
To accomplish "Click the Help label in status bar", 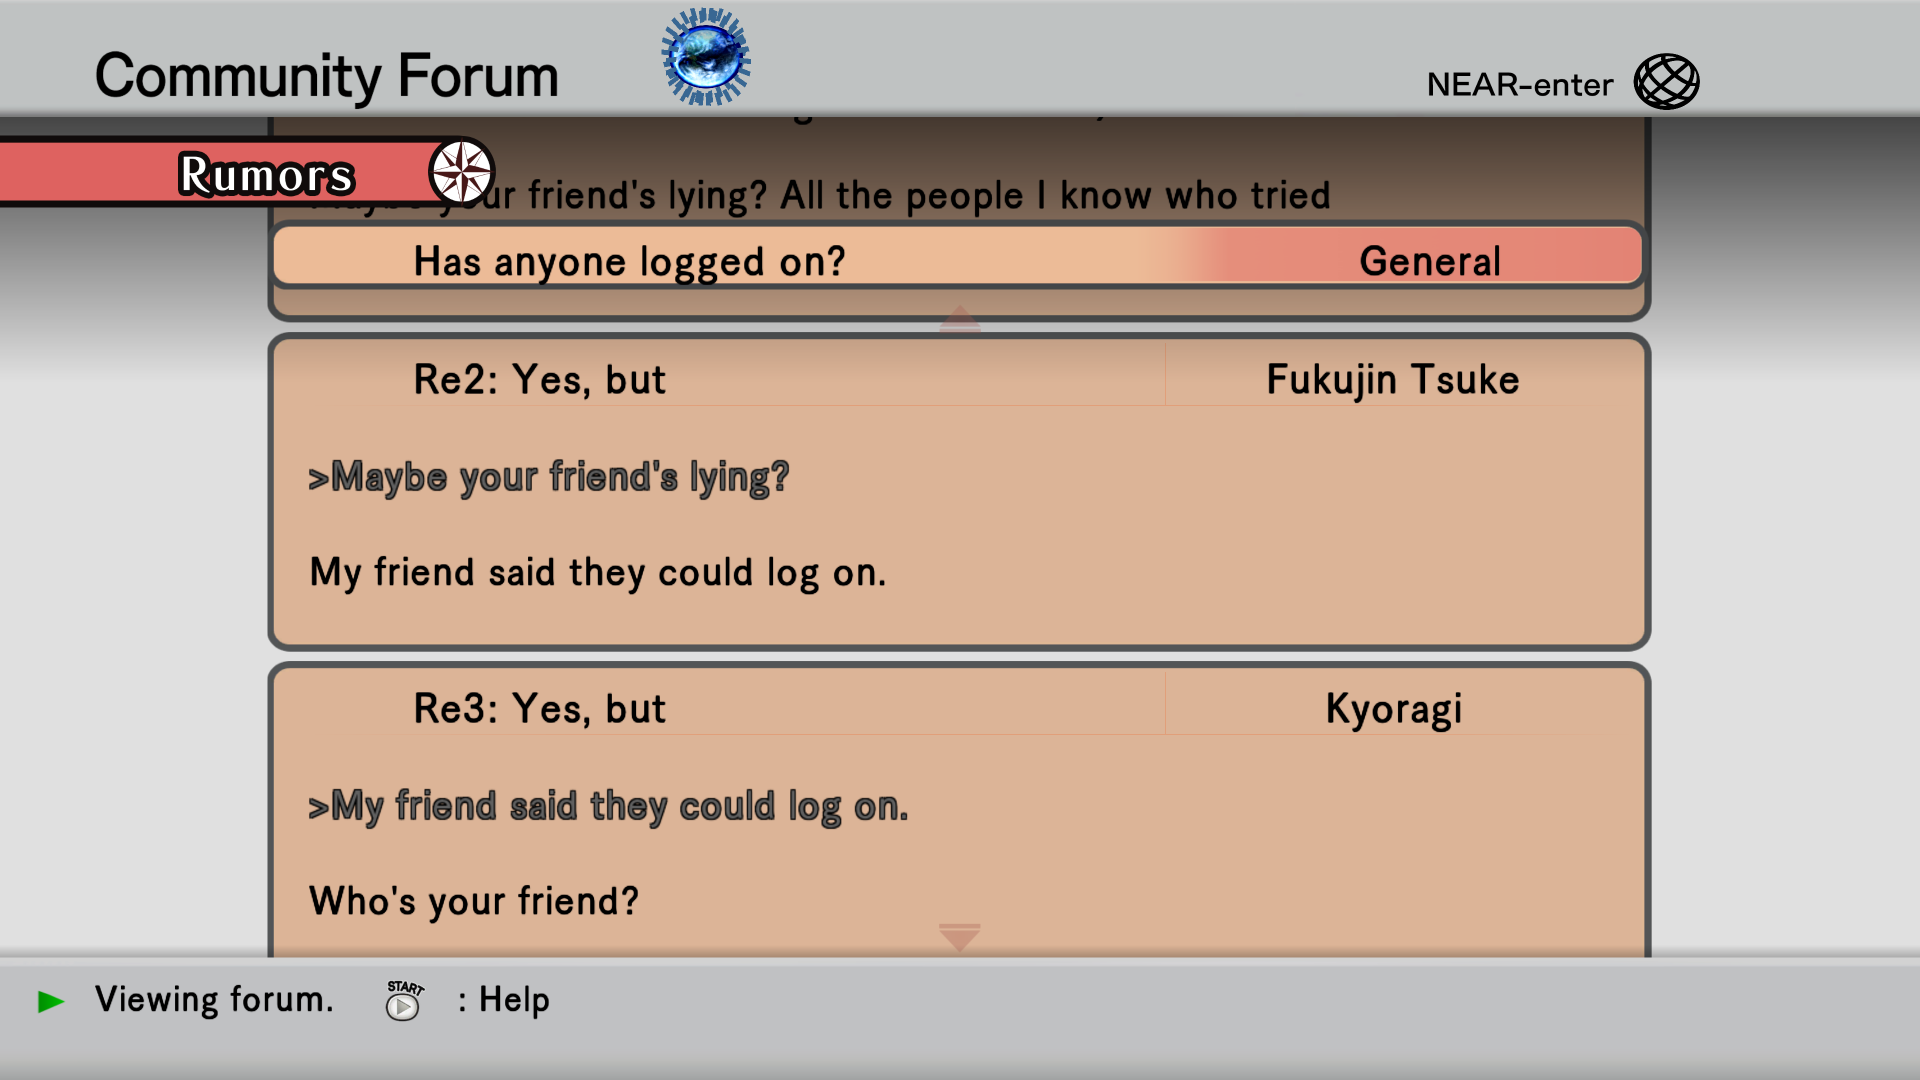I will [514, 1000].
